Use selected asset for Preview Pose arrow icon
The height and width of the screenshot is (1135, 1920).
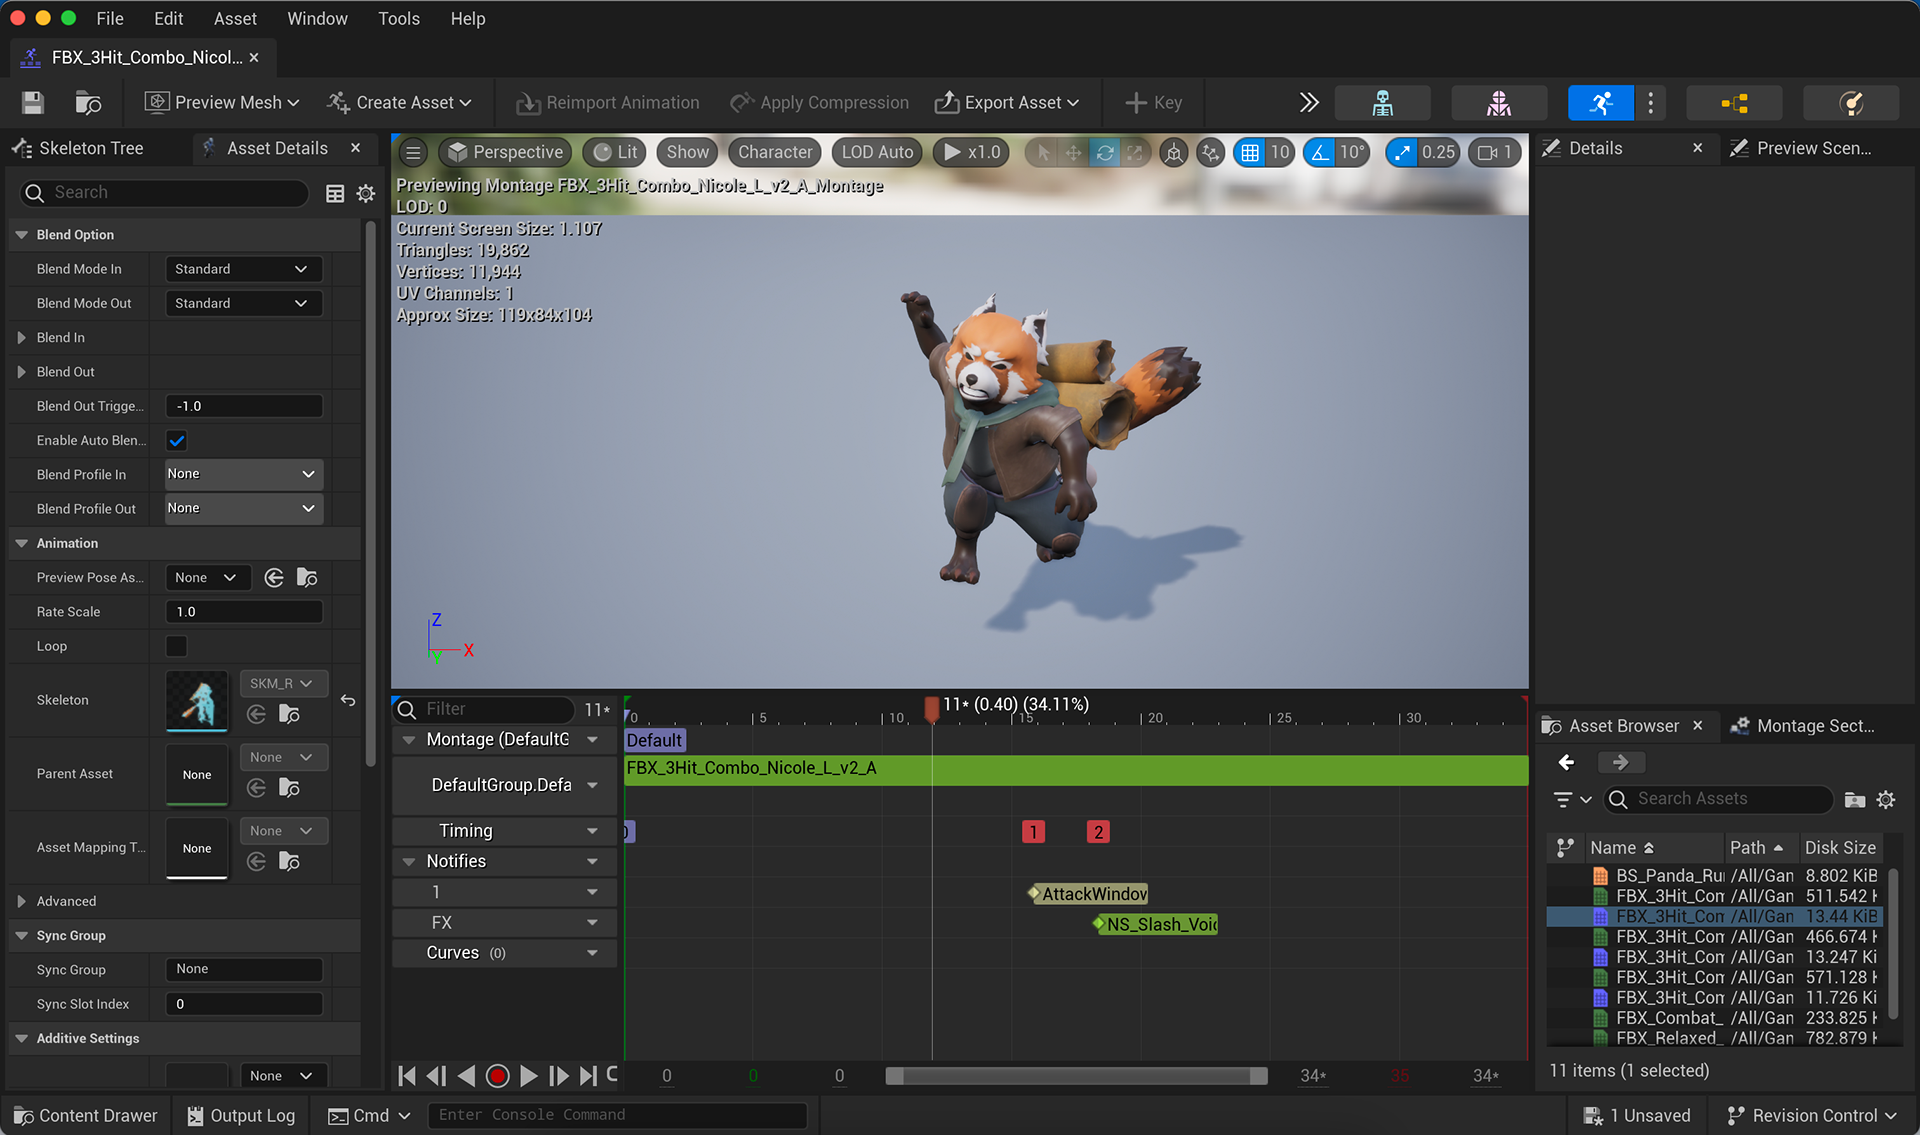click(274, 578)
